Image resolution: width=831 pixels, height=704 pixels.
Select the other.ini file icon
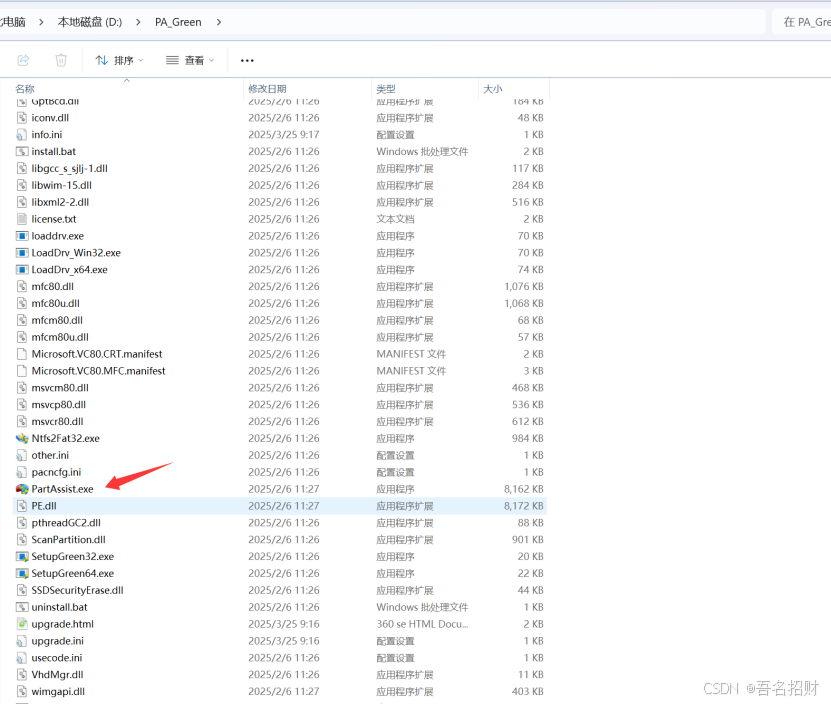point(22,455)
